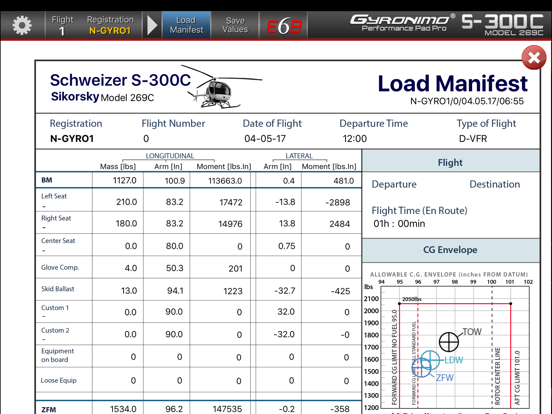Click Center Seat arm value 80.0
552x414 pixels.
click(x=174, y=246)
